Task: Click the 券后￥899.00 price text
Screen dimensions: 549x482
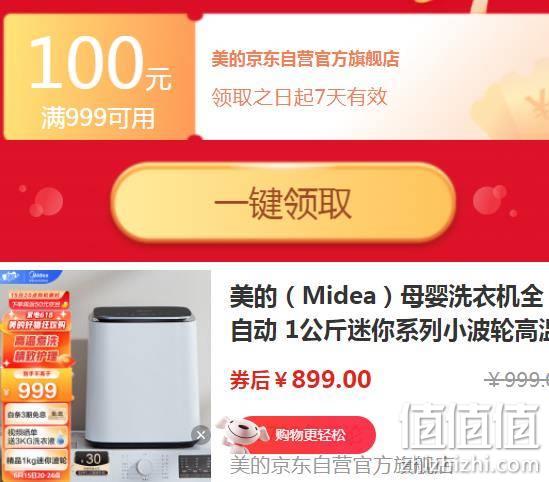Action: click(300, 379)
